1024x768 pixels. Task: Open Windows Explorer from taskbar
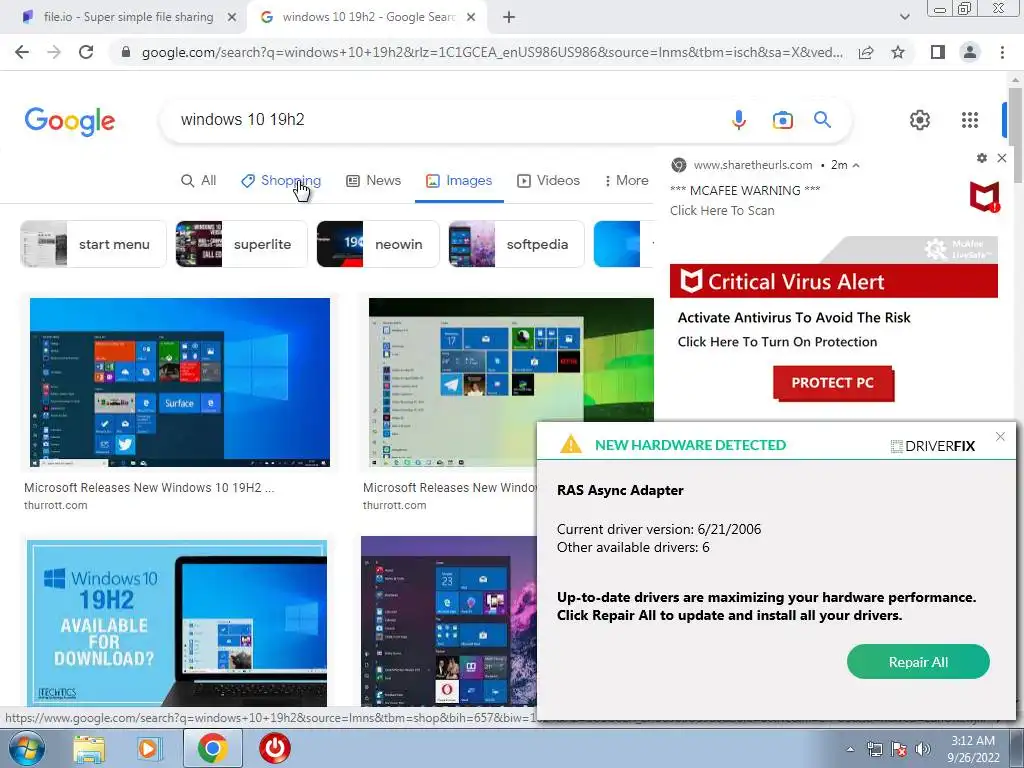89,749
